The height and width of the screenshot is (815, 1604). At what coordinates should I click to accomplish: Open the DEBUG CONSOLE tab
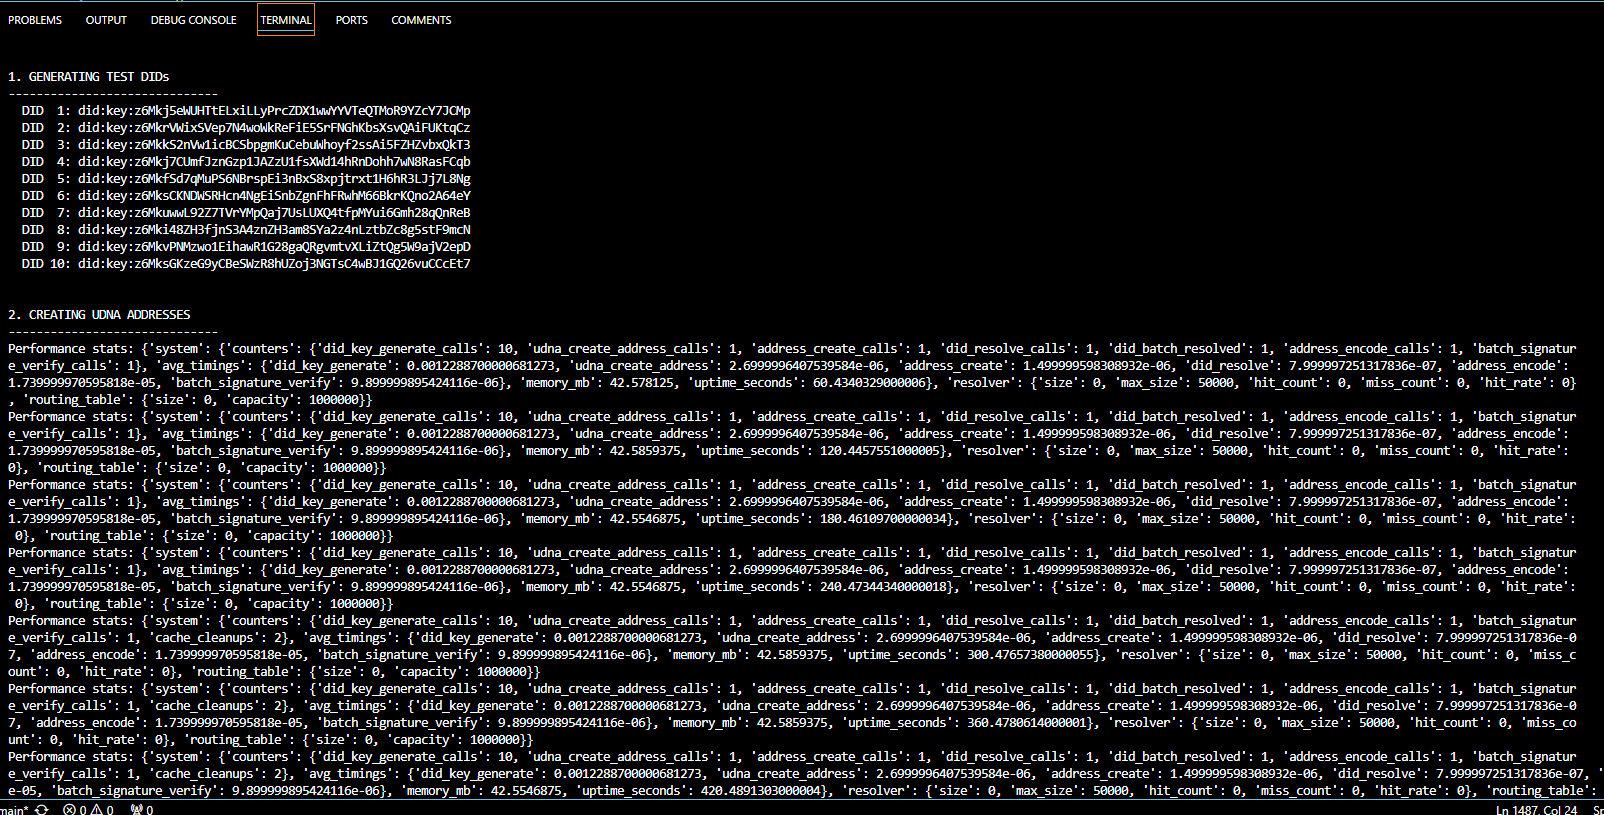point(194,20)
